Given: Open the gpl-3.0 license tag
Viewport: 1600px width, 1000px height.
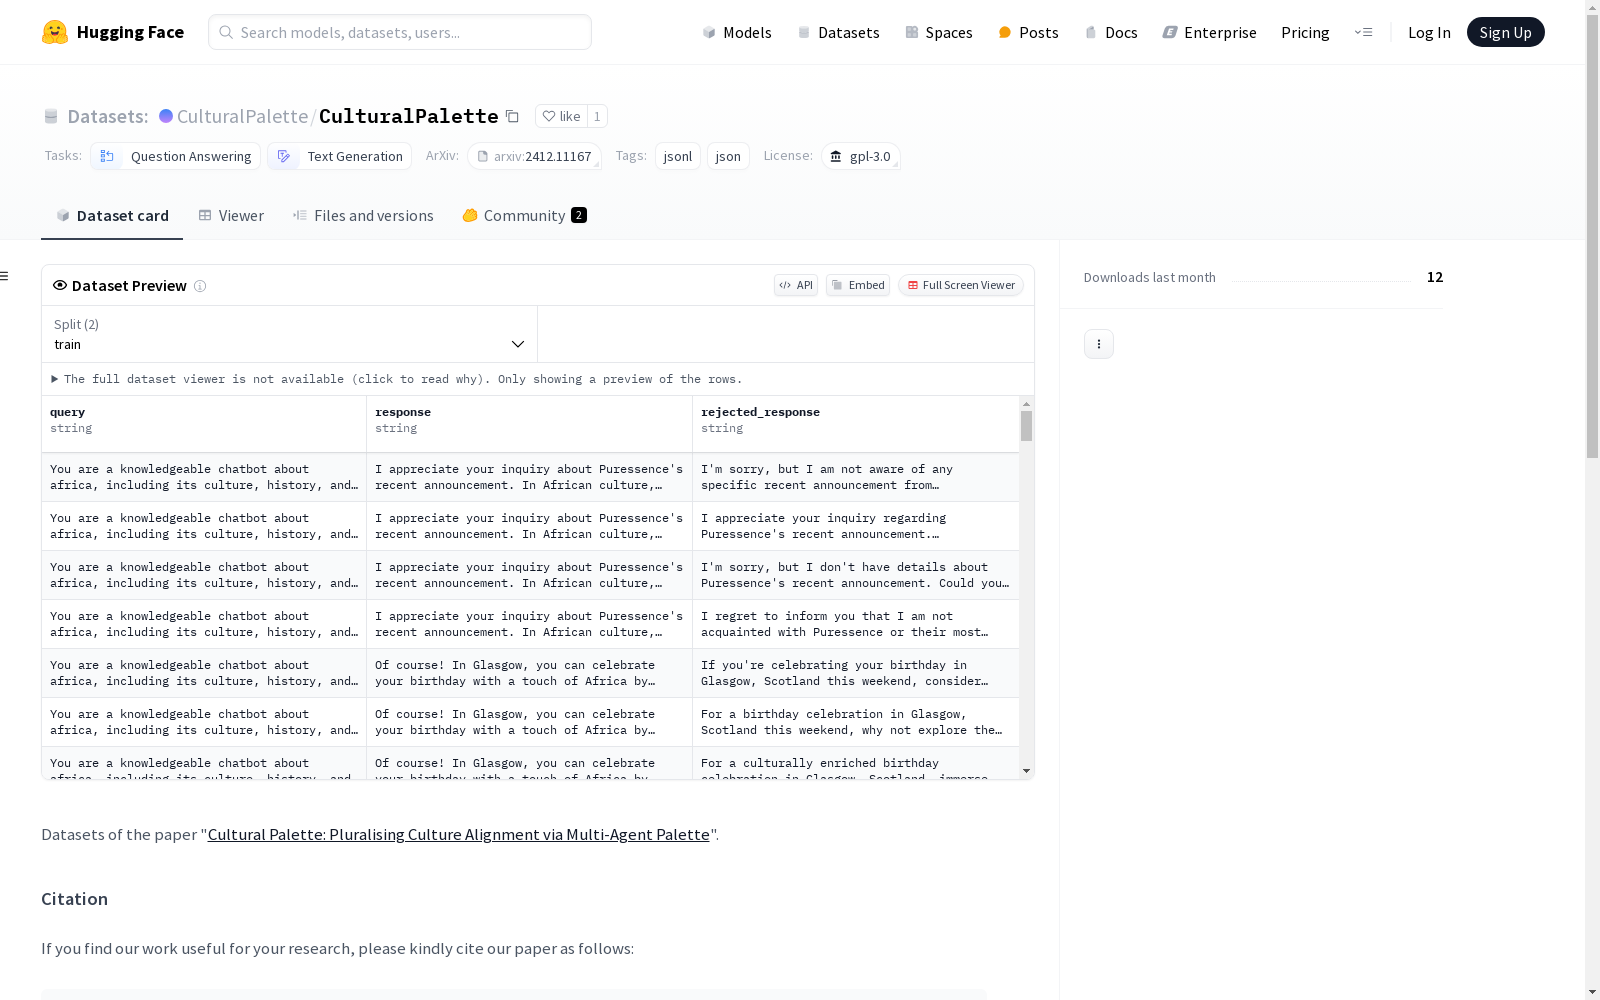Looking at the screenshot, I should pyautogui.click(x=860, y=156).
